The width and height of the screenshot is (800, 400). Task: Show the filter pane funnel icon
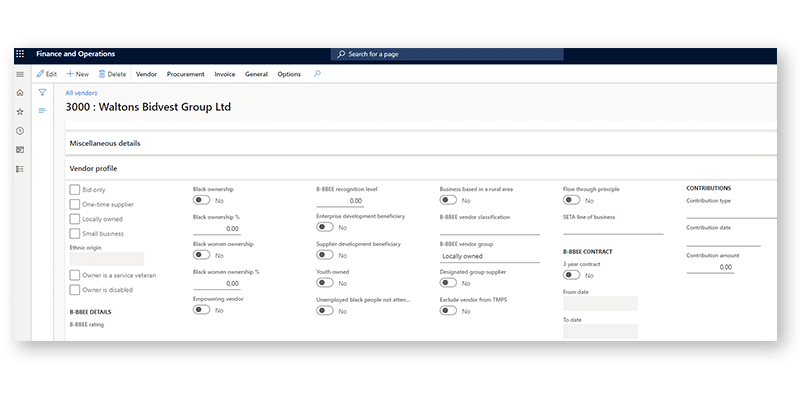tap(43, 92)
